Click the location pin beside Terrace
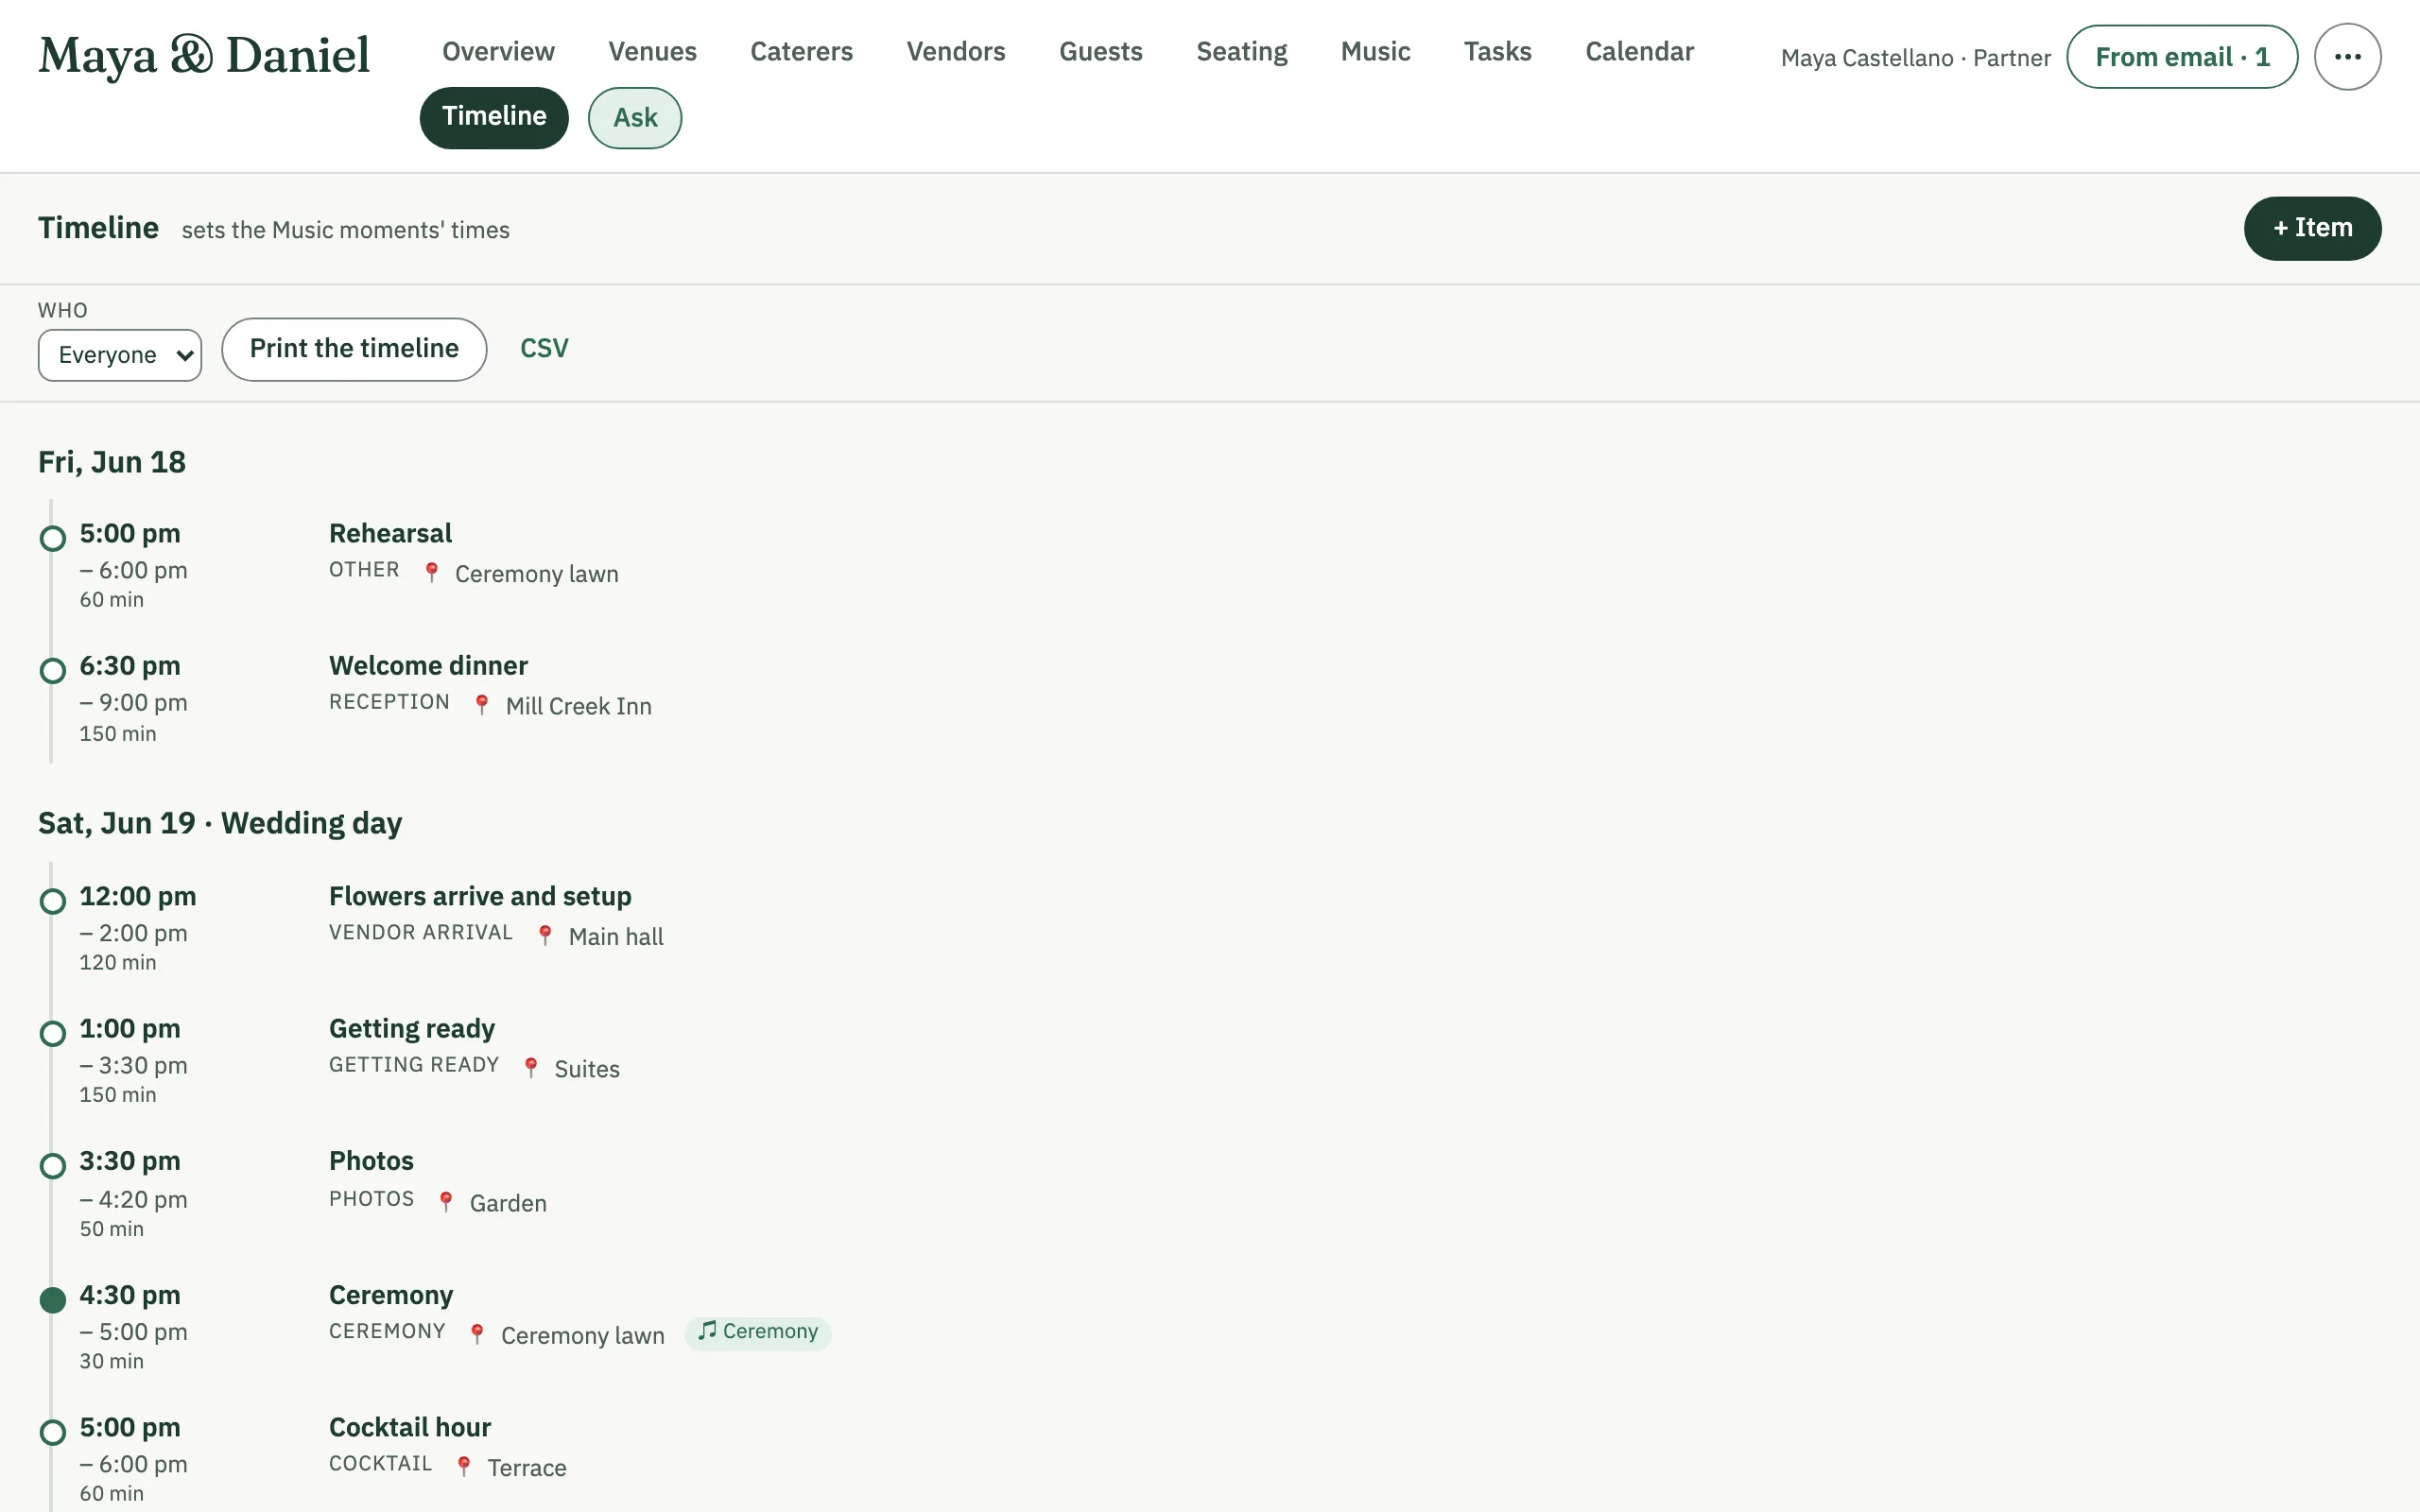 [x=464, y=1466]
